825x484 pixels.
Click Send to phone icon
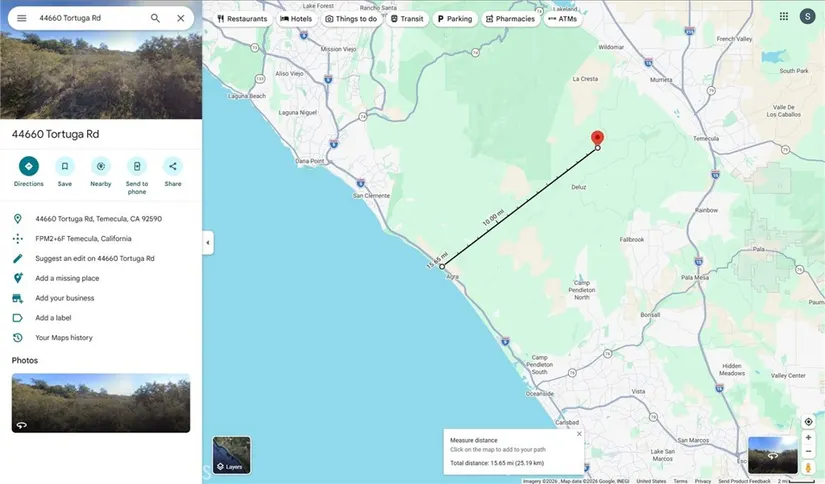click(x=137, y=166)
